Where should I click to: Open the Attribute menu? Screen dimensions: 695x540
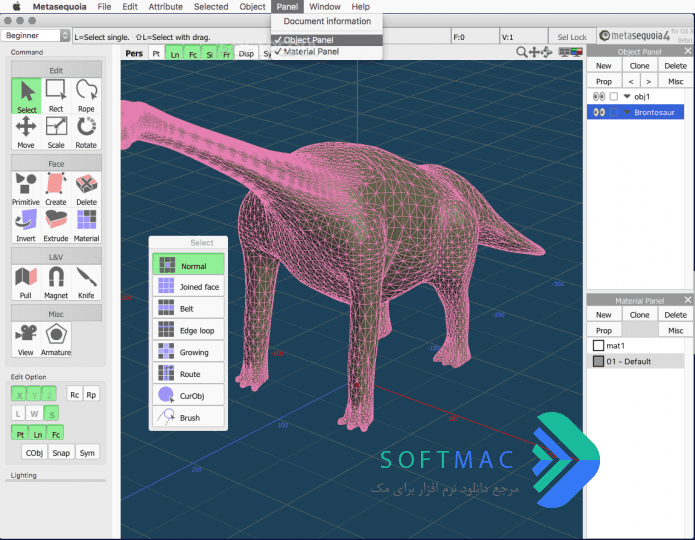click(165, 7)
